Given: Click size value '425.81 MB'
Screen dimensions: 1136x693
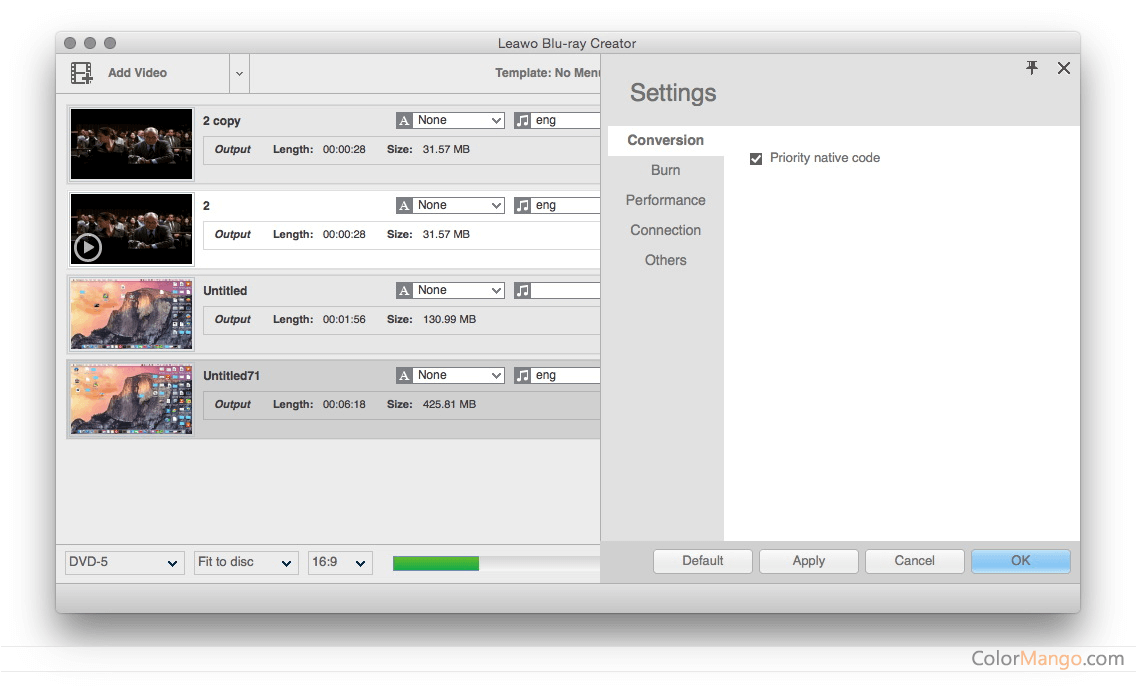Looking at the screenshot, I should [x=449, y=405].
